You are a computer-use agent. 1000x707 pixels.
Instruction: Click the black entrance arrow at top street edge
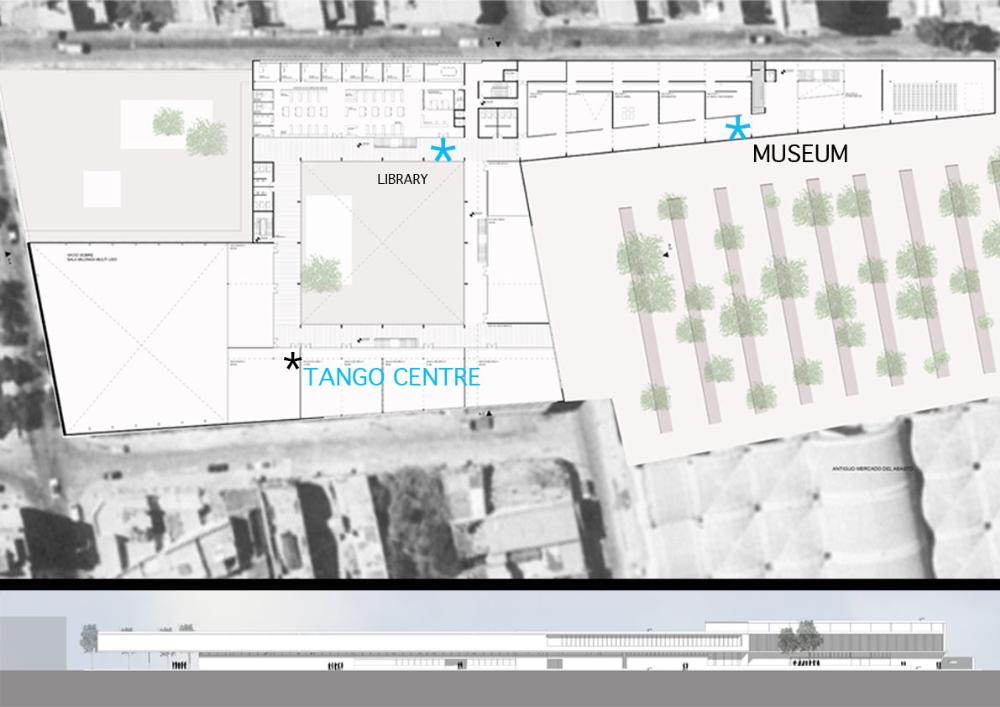point(499,42)
